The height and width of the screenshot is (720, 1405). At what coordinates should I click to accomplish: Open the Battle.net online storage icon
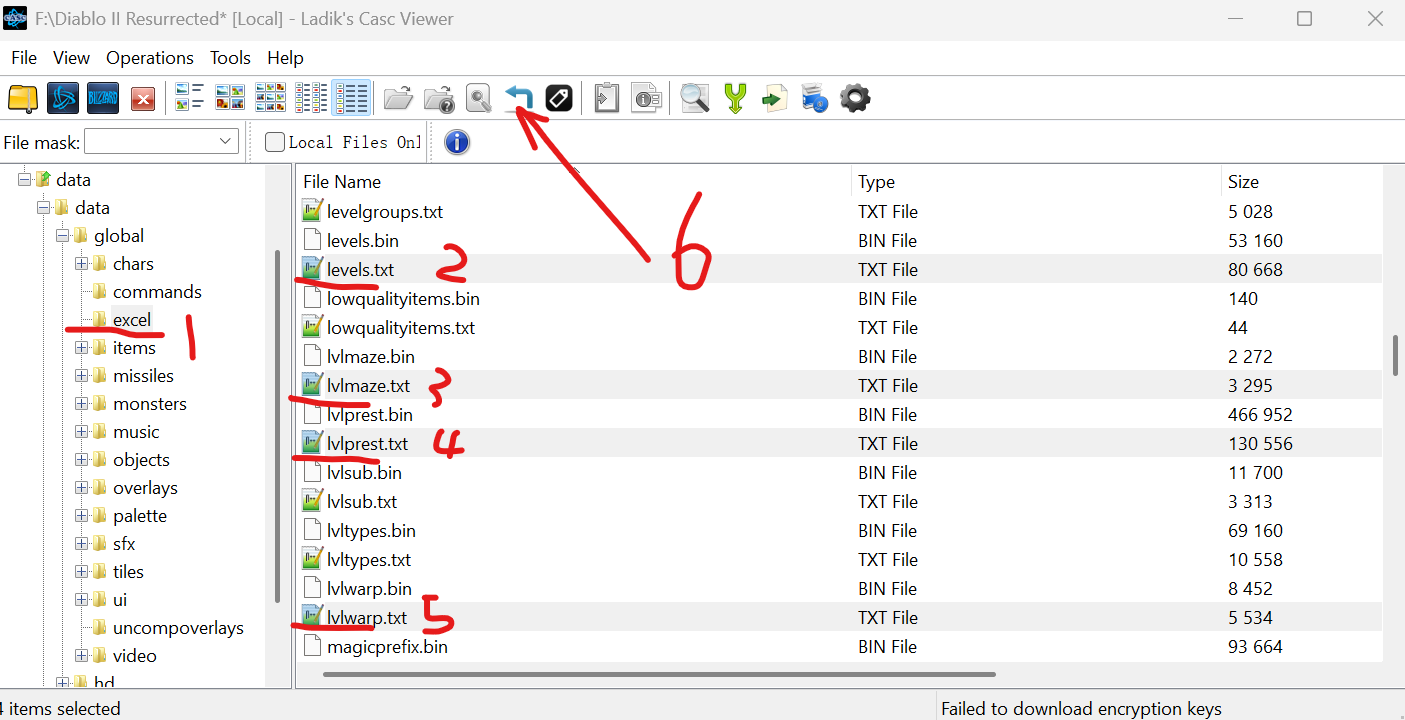tap(63, 98)
